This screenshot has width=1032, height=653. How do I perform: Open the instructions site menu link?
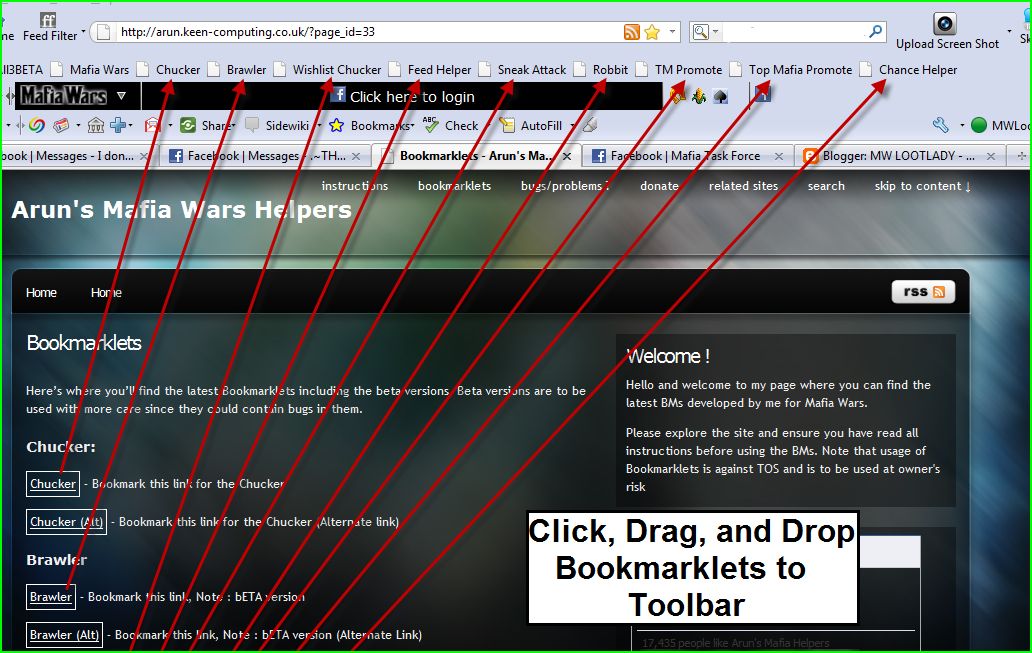[x=355, y=186]
